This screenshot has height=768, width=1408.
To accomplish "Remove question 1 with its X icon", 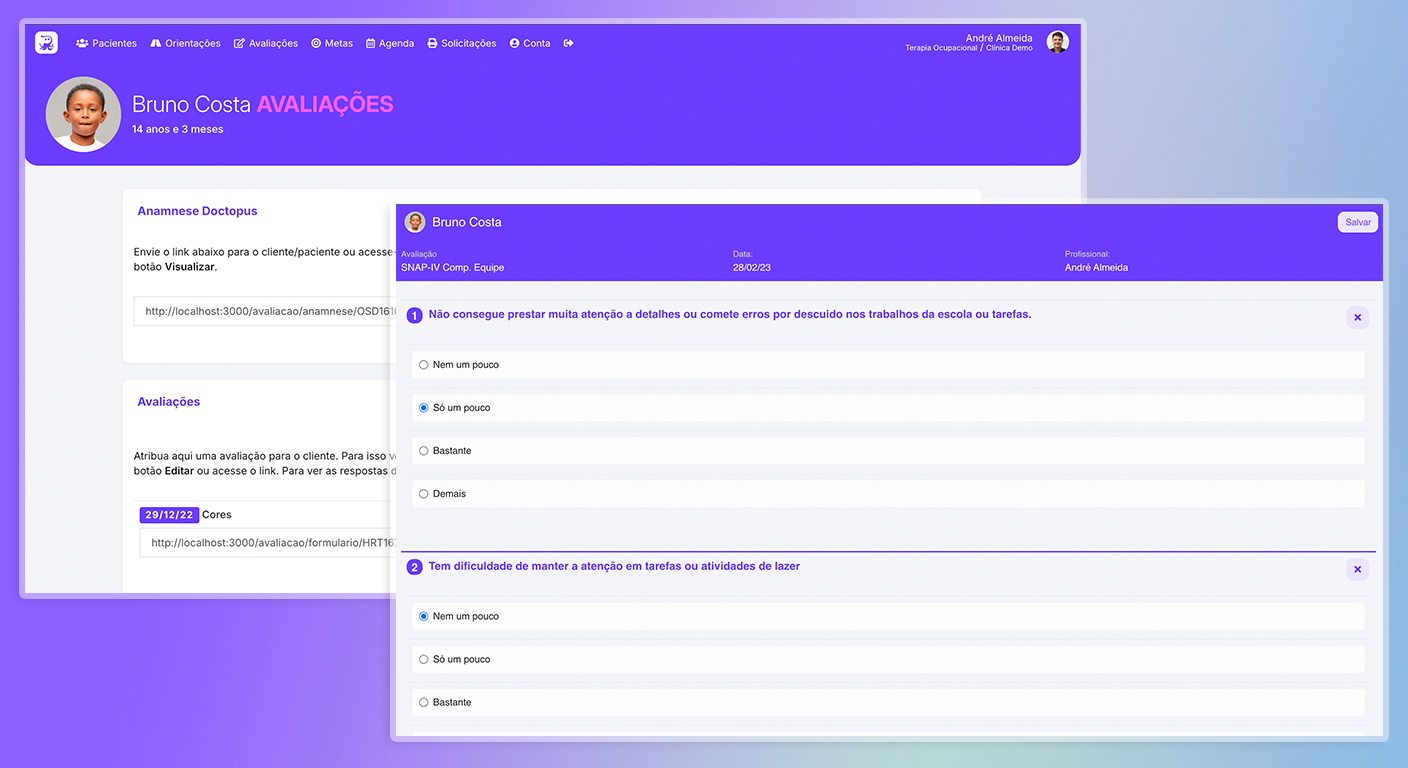I will coord(1357,318).
